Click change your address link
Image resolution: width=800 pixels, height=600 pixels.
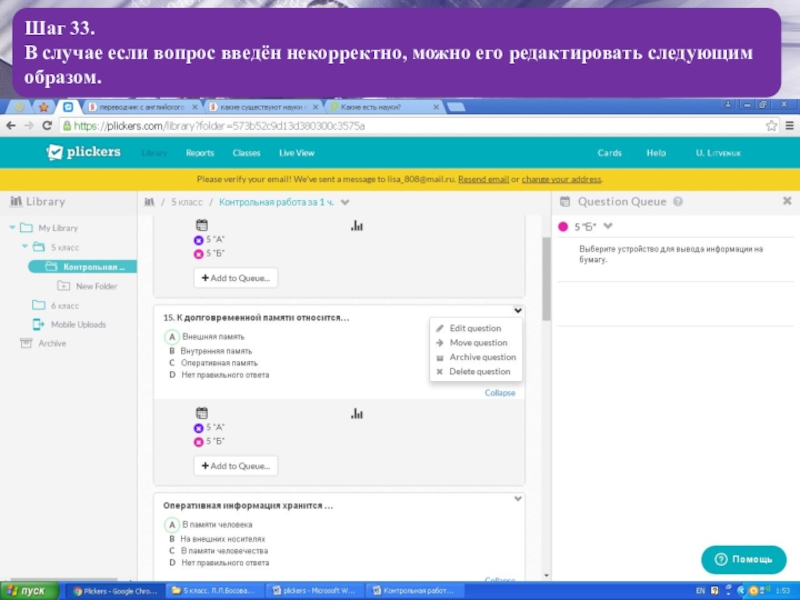pyautogui.click(x=561, y=179)
